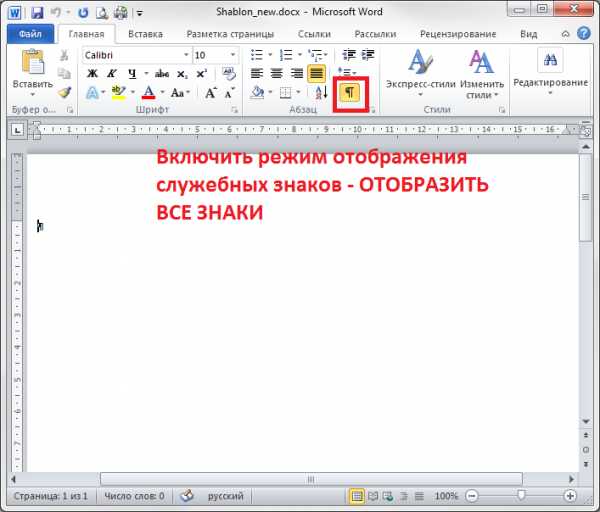Switch to the Ссылки tab

pos(314,34)
